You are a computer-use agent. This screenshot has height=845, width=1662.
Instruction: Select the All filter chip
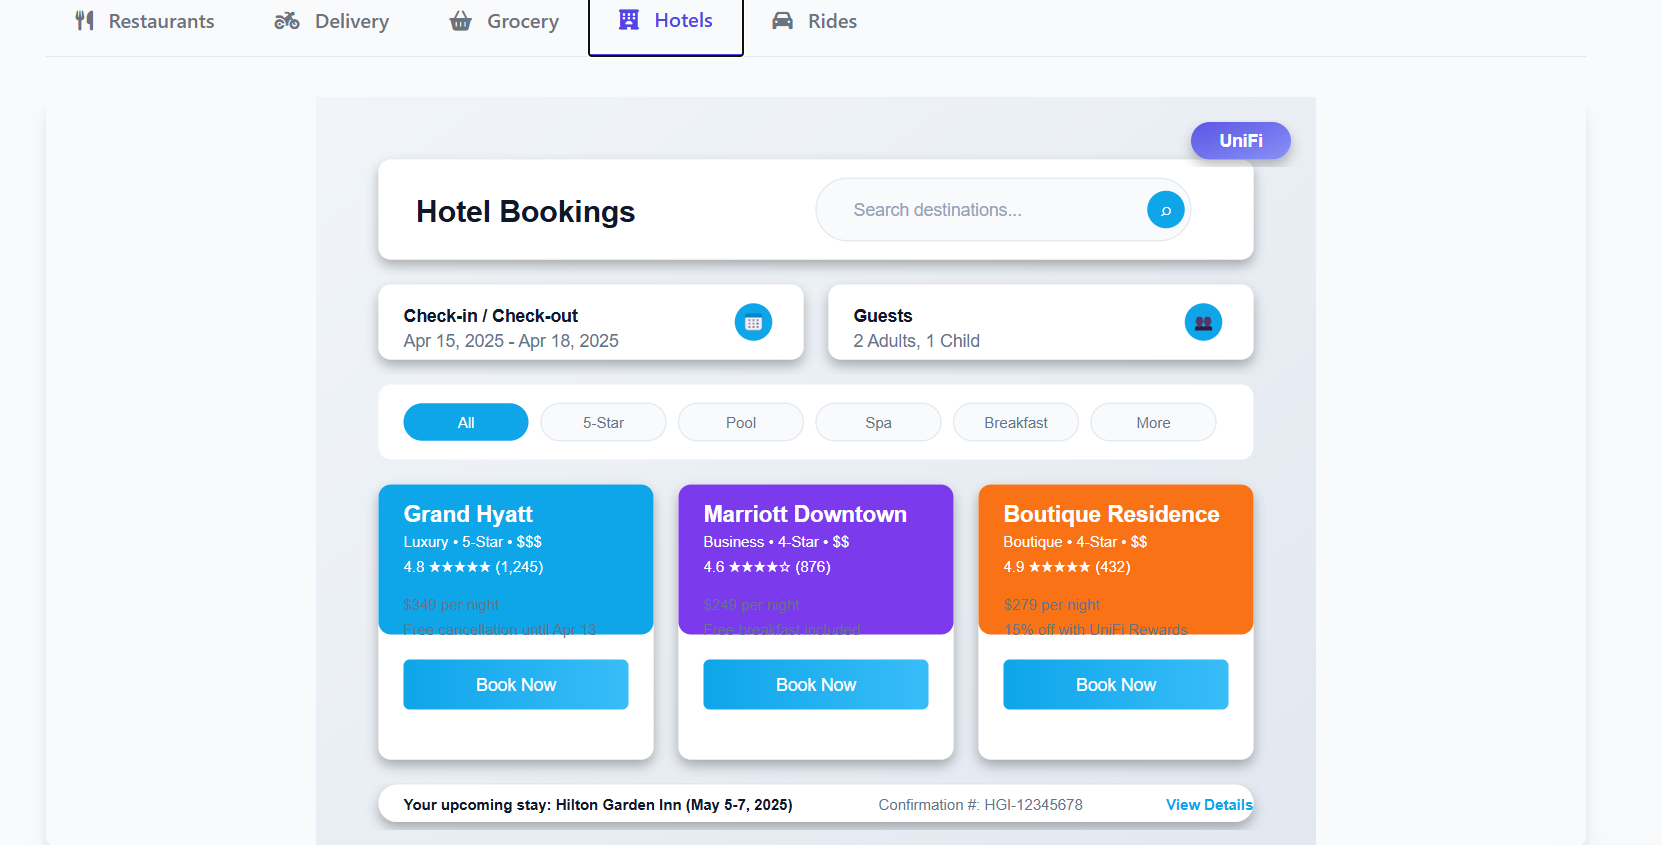click(466, 422)
